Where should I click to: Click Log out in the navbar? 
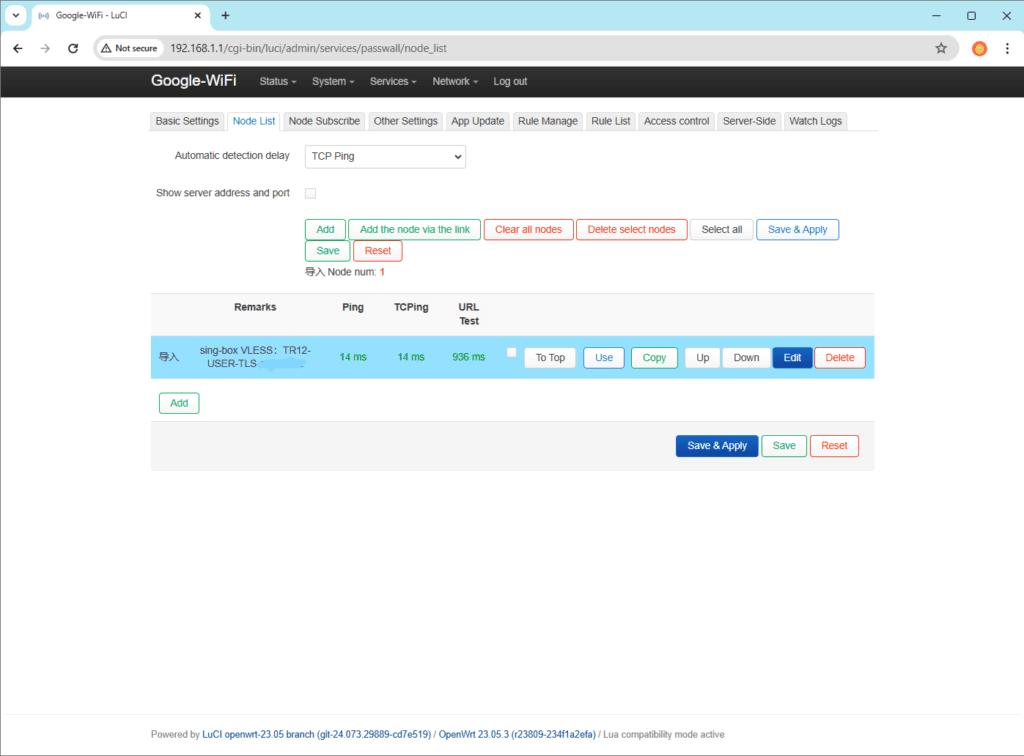click(510, 81)
